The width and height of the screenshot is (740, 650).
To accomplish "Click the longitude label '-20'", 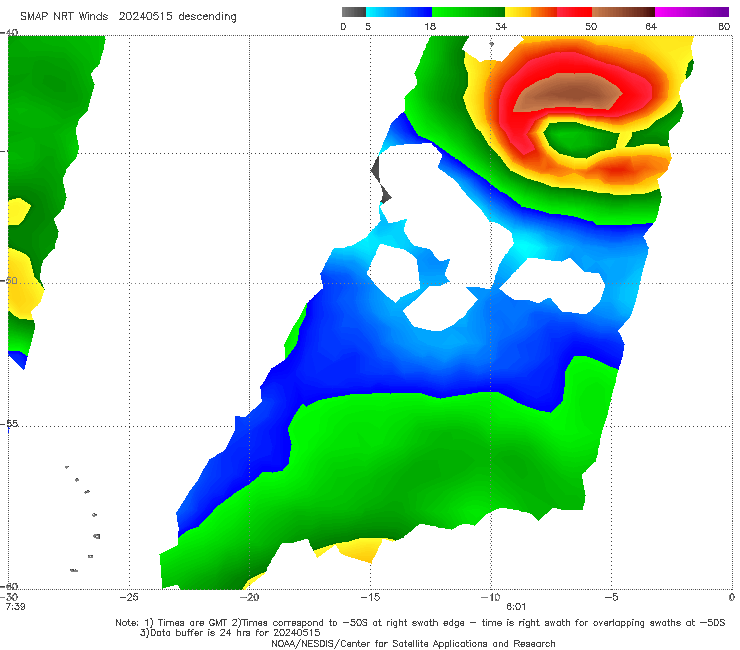I will (x=250, y=597).
